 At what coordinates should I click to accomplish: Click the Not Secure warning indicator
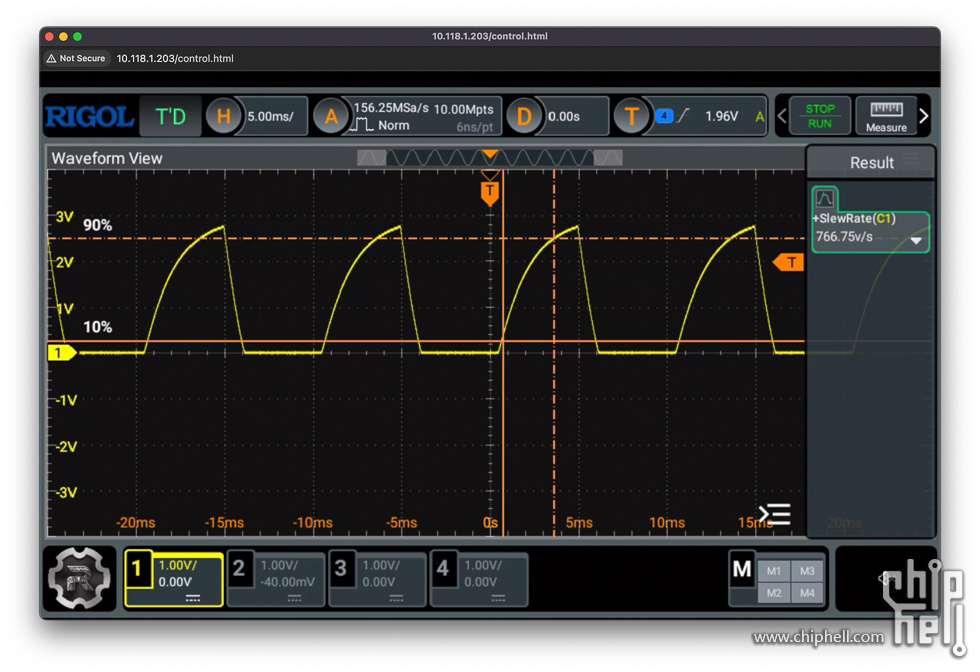(76, 58)
